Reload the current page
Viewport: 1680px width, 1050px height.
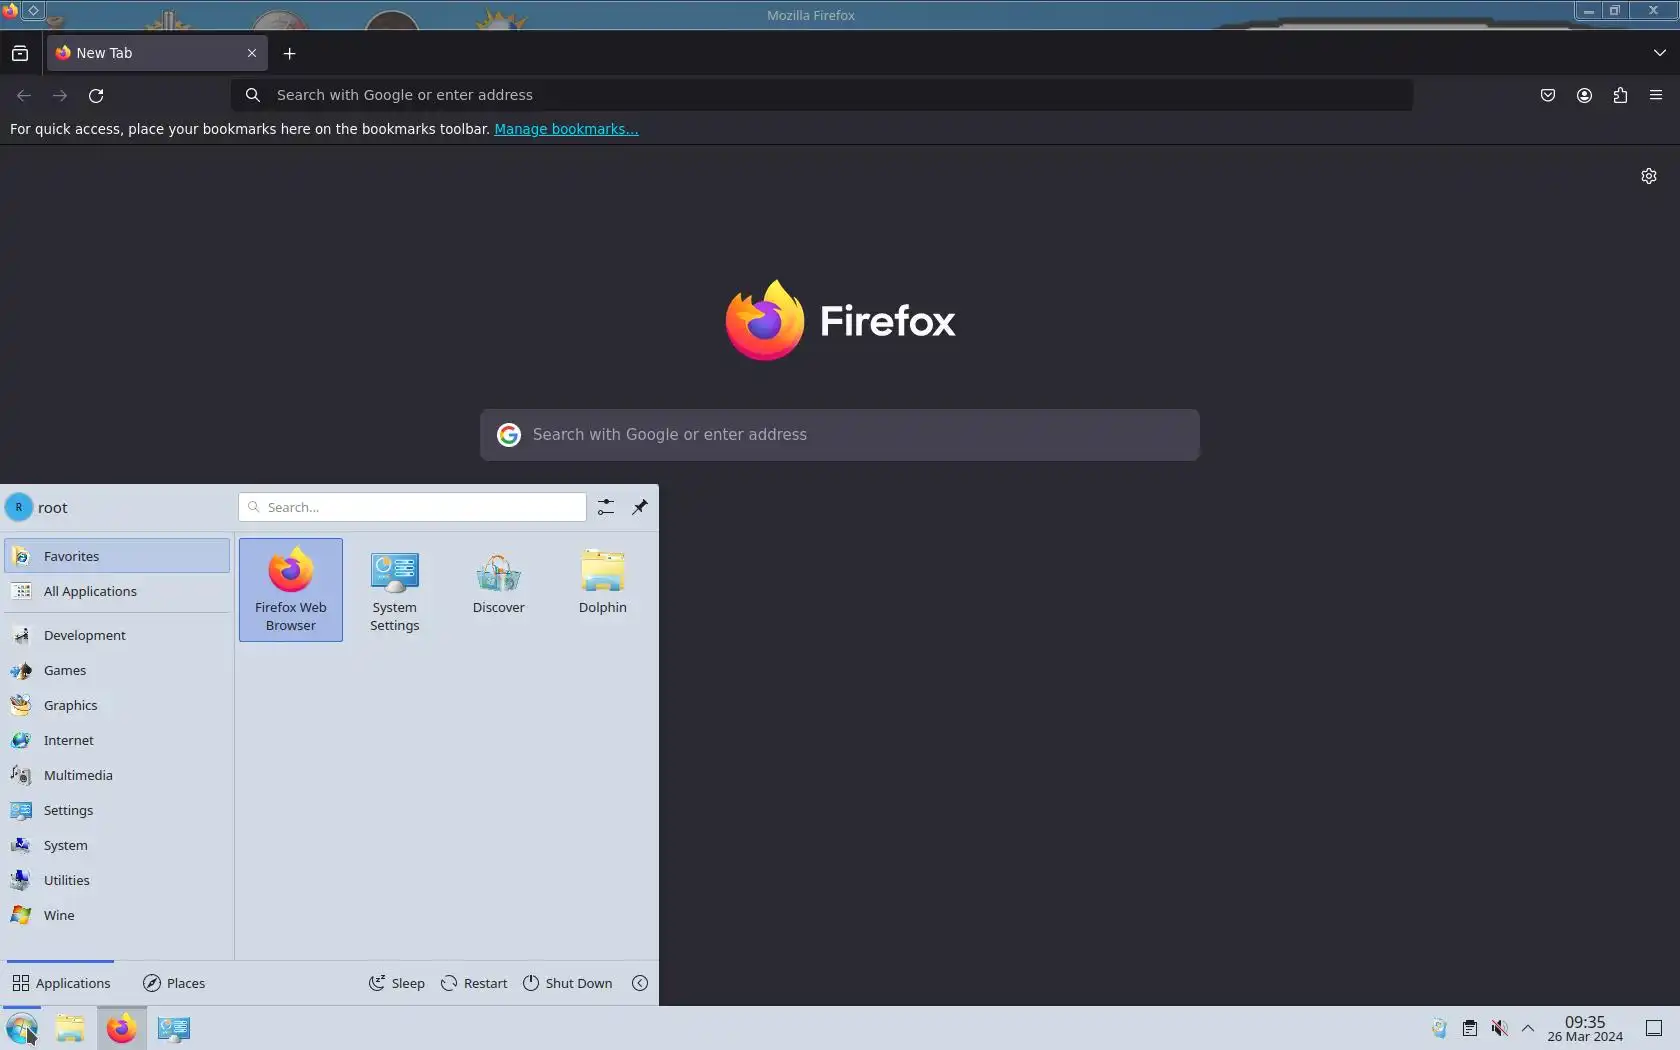point(96,95)
